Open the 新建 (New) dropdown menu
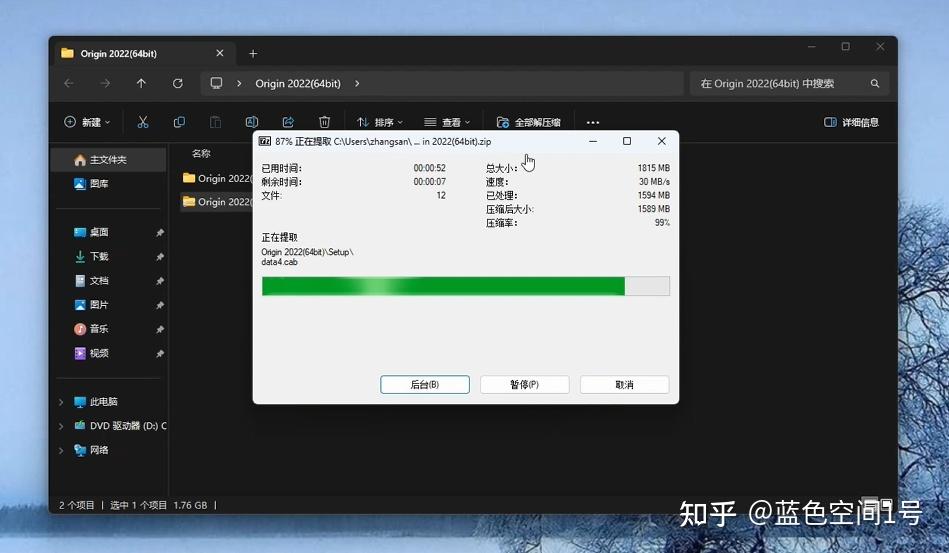The width and height of the screenshot is (949, 553). point(87,122)
